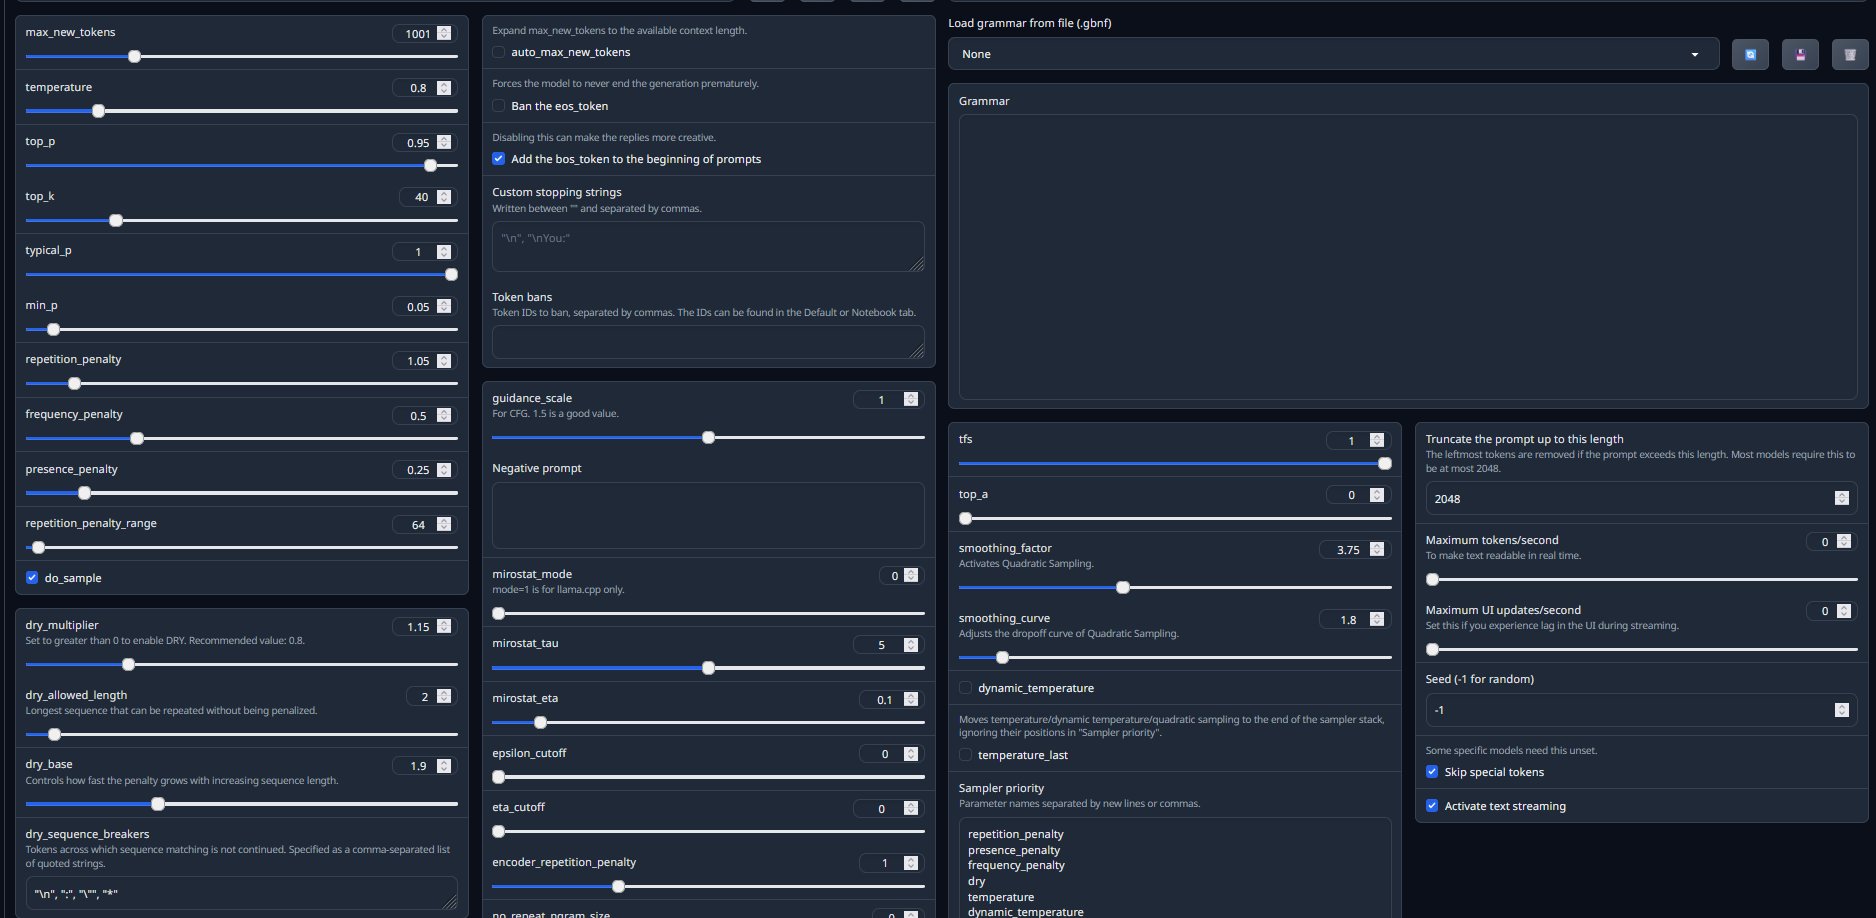
Task: Click the Seed number input field
Action: 1630,710
